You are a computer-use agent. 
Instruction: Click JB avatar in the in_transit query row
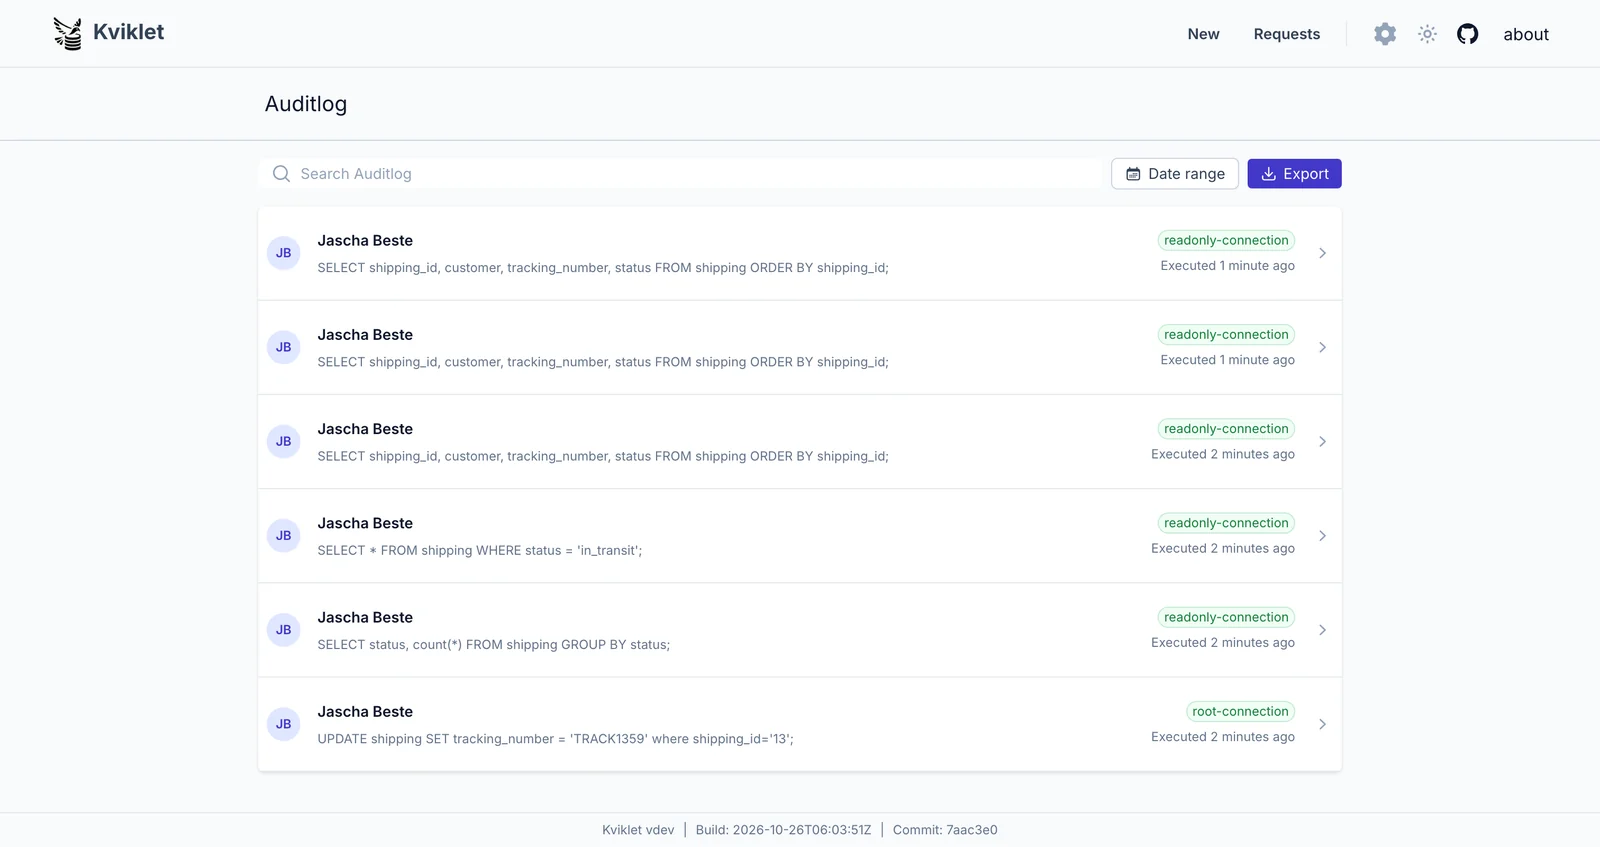(x=284, y=536)
